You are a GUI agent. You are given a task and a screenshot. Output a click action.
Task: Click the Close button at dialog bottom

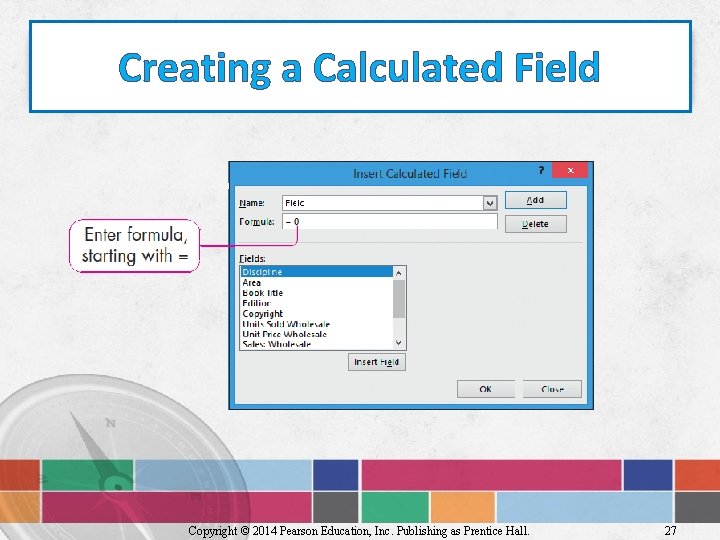[552, 389]
